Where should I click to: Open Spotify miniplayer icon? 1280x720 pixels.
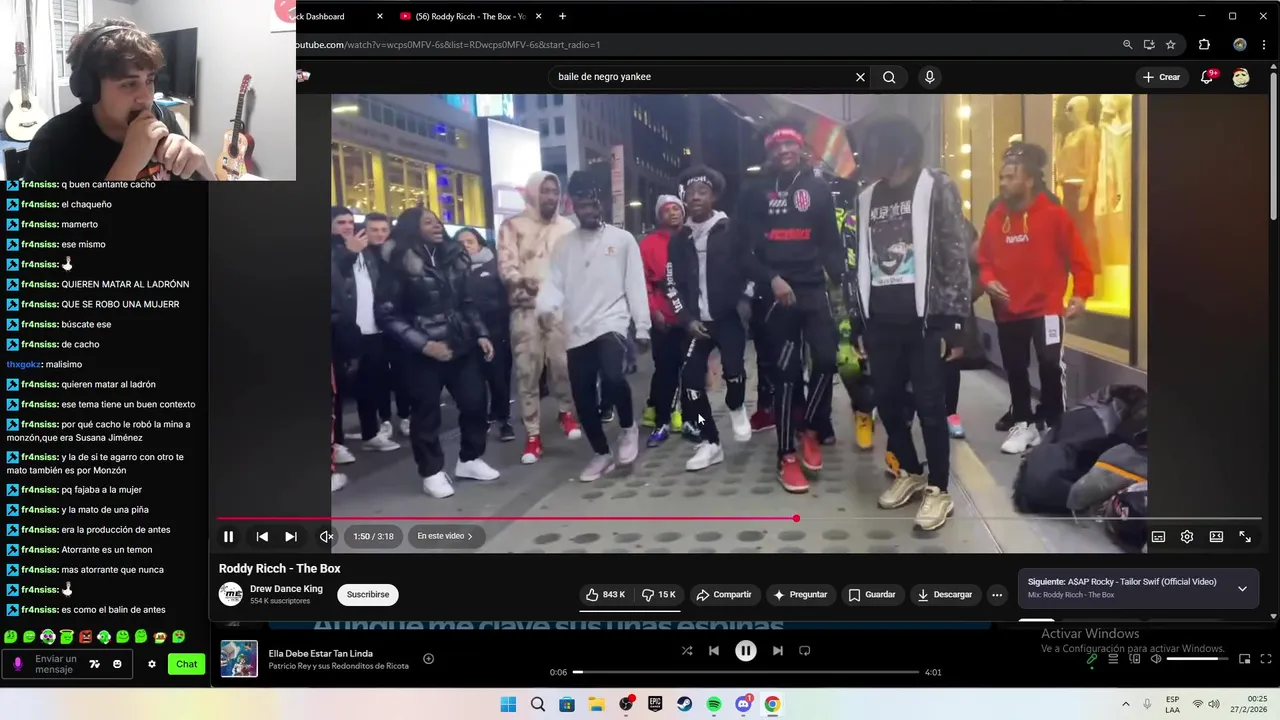coord(1245,659)
